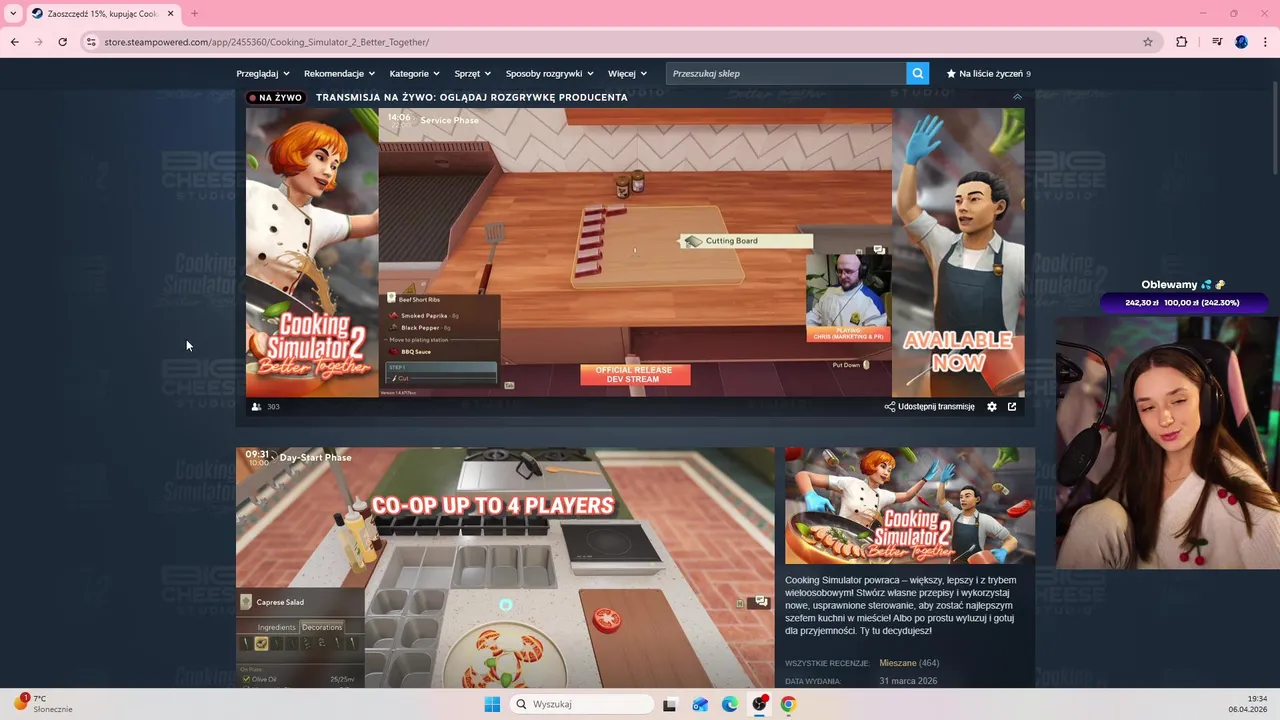1280x720 pixels.
Task: Open the Chrome three-dot menu
Action: tap(1266, 42)
